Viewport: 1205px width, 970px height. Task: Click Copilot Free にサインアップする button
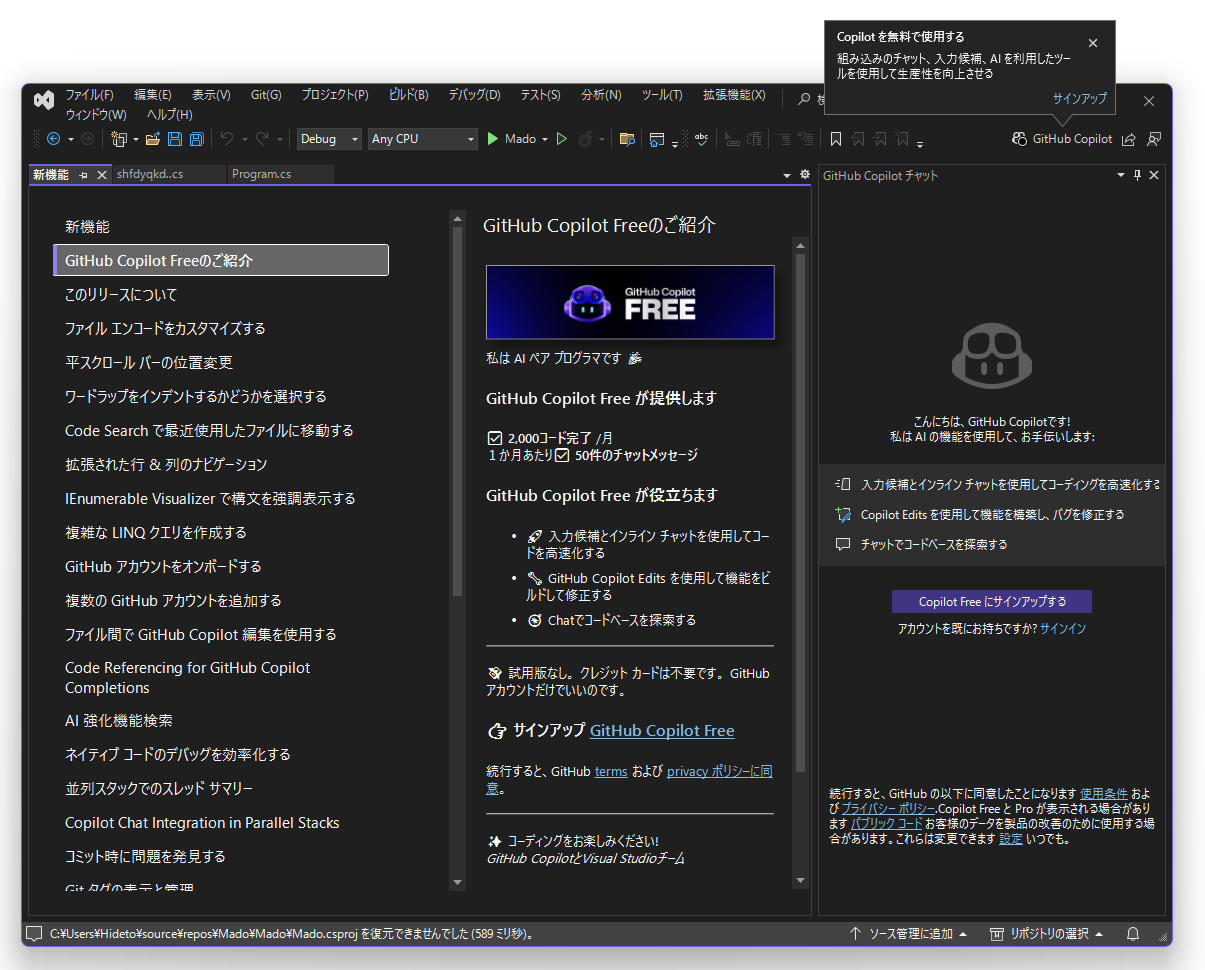991,601
